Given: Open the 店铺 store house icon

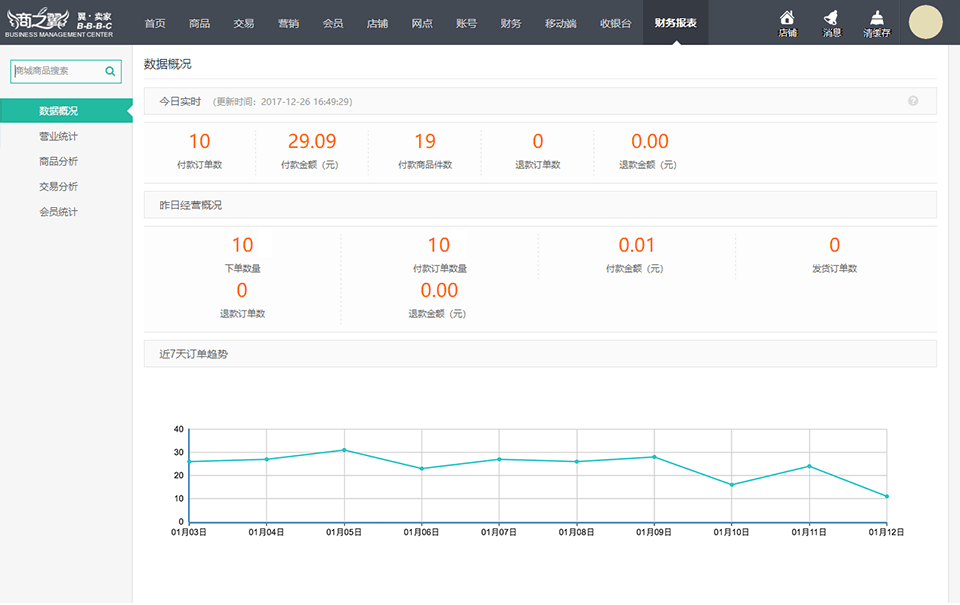Looking at the screenshot, I should tap(787, 22).
